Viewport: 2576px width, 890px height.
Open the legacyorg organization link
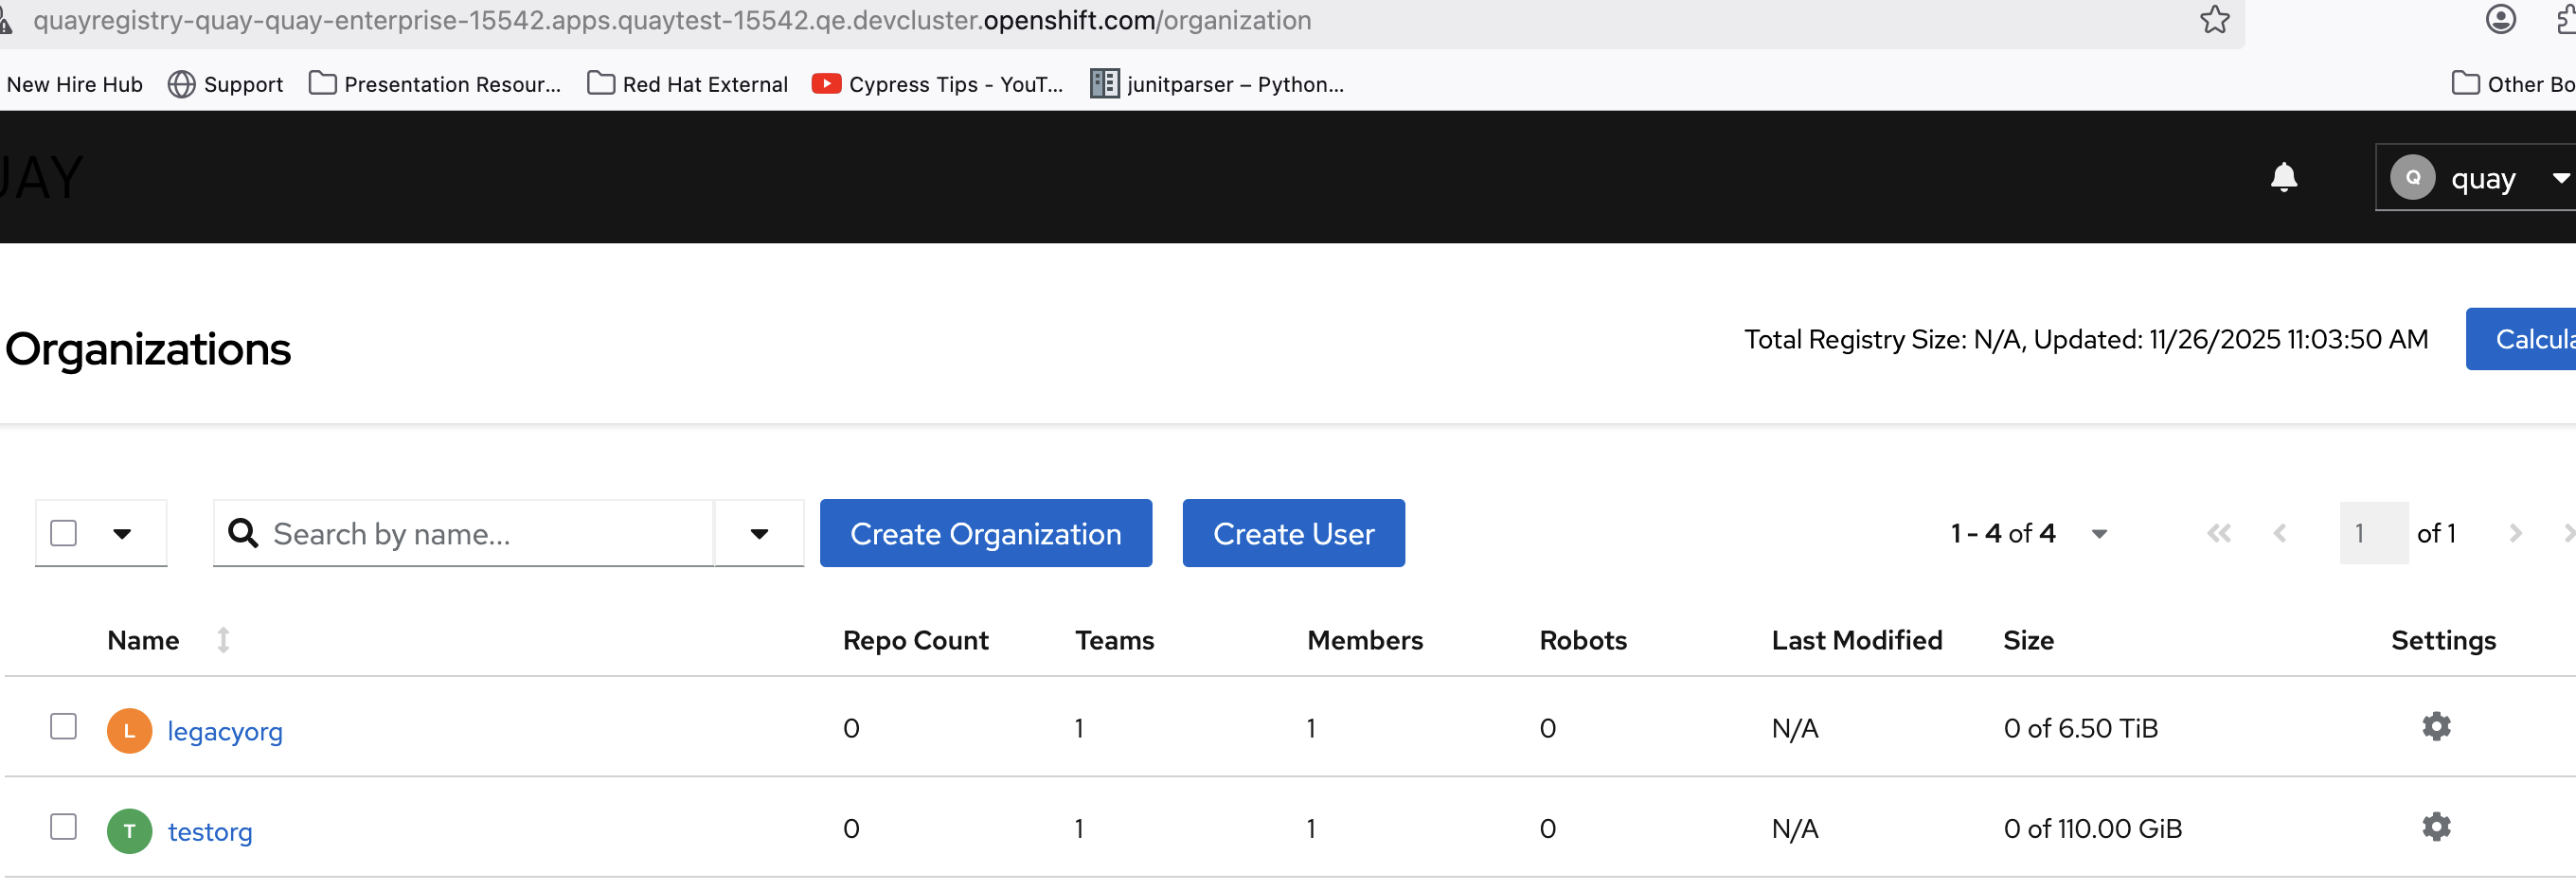tap(225, 732)
